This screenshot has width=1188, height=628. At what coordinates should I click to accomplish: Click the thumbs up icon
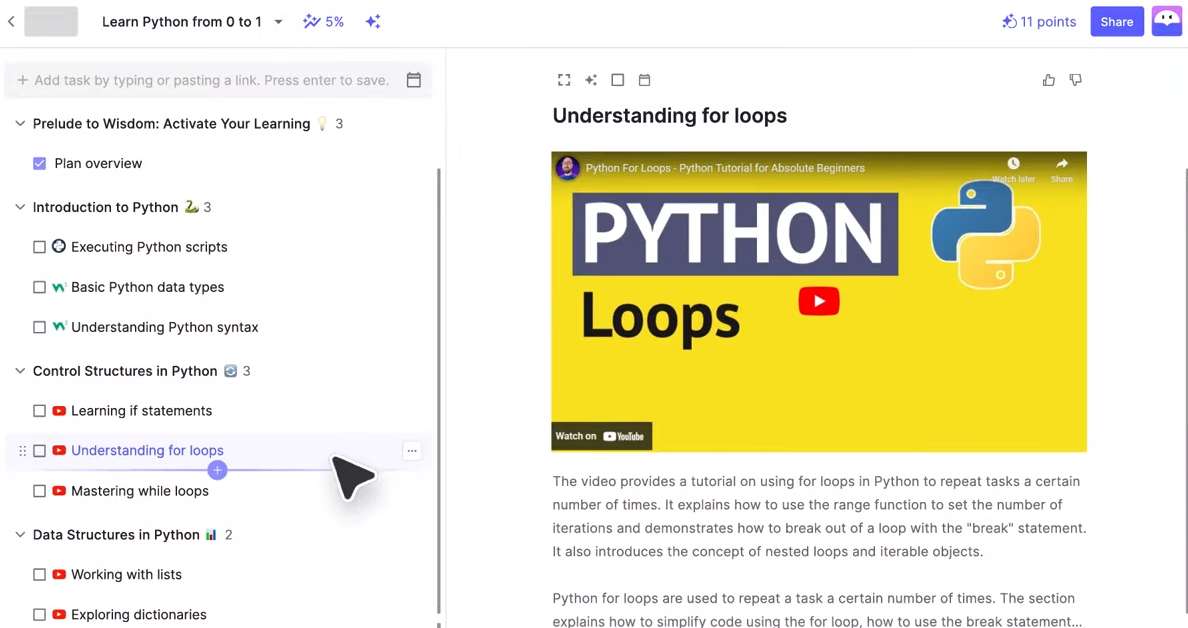1049,80
